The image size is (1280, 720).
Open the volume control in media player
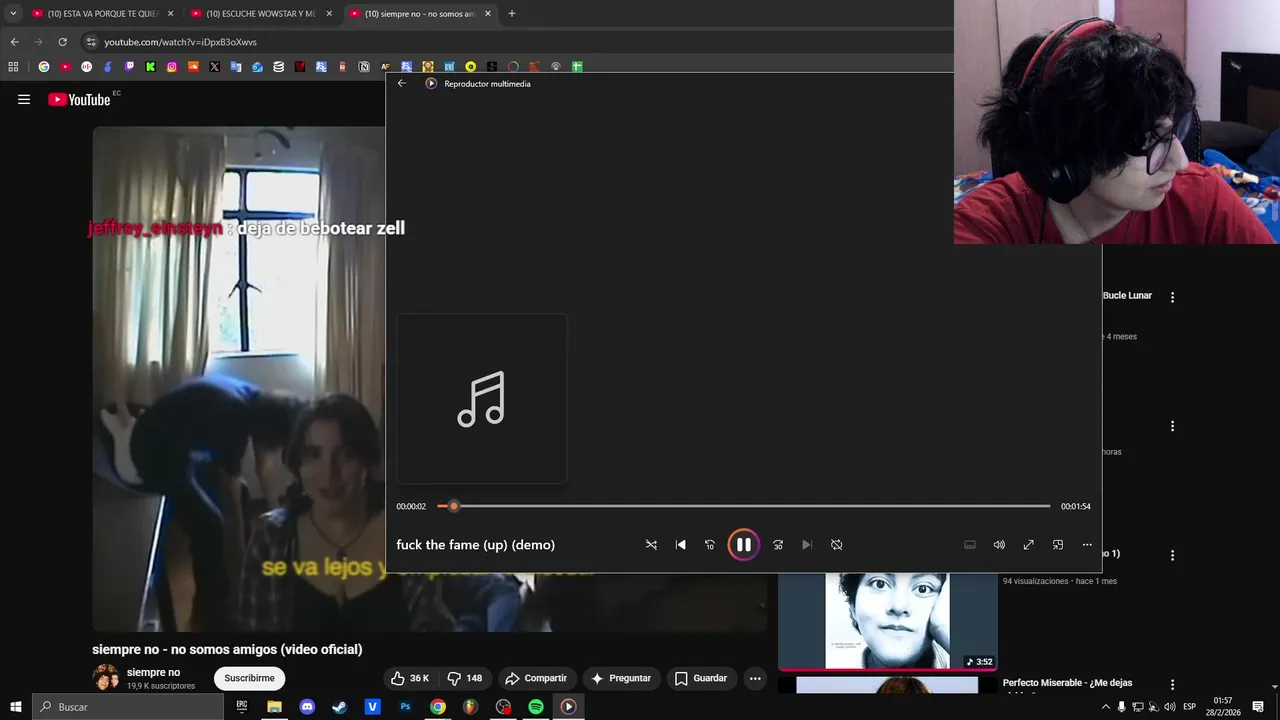999,545
